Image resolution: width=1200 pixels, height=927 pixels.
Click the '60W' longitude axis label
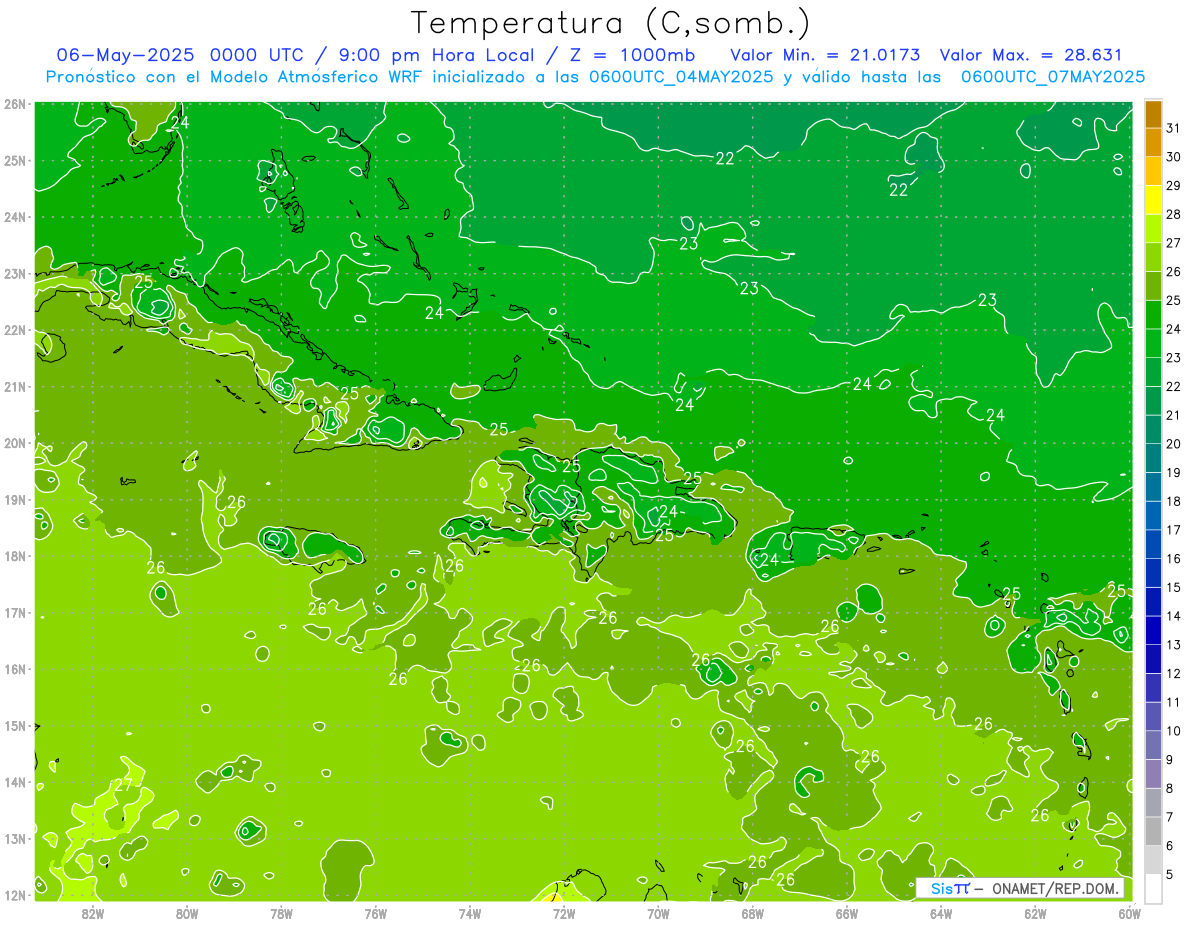click(x=1130, y=912)
